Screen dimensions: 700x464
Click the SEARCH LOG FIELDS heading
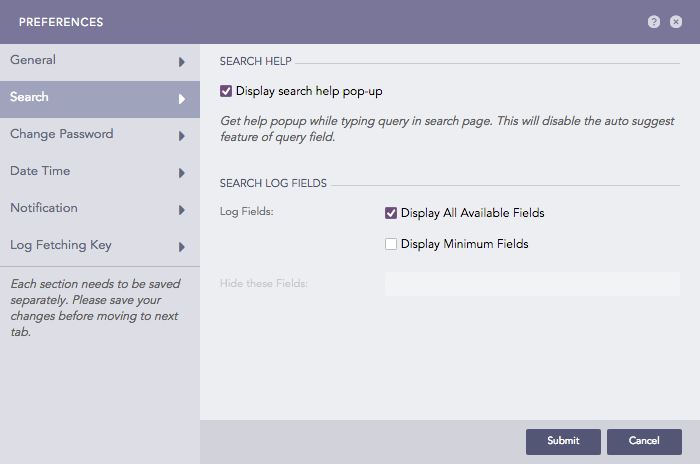click(x=273, y=183)
